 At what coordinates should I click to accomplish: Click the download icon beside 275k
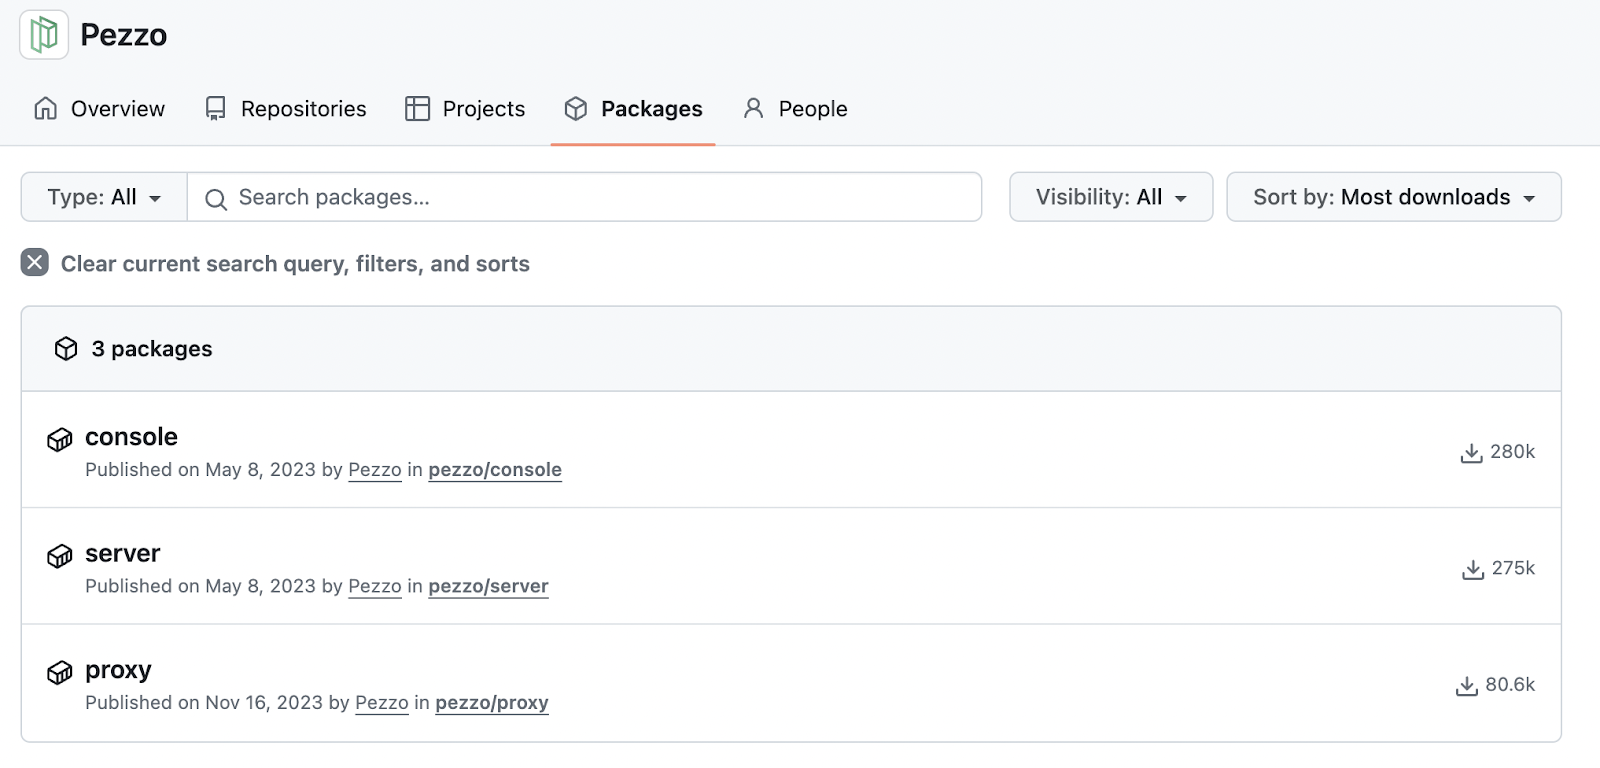pyautogui.click(x=1473, y=570)
